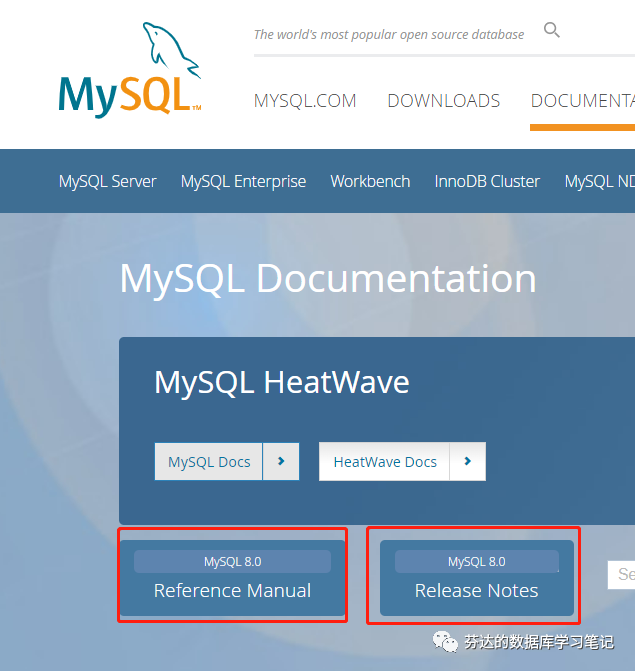Go to MySQL Server section
Screen dimensions: 635x671
pos(107,181)
